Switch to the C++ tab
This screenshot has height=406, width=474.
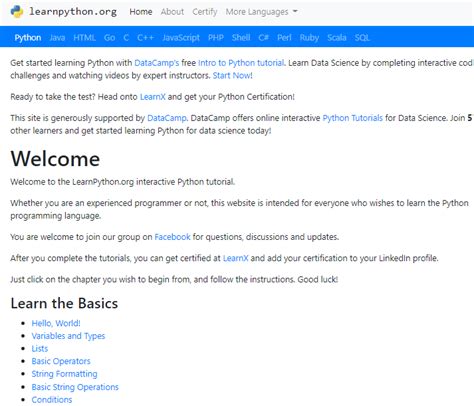[145, 38]
